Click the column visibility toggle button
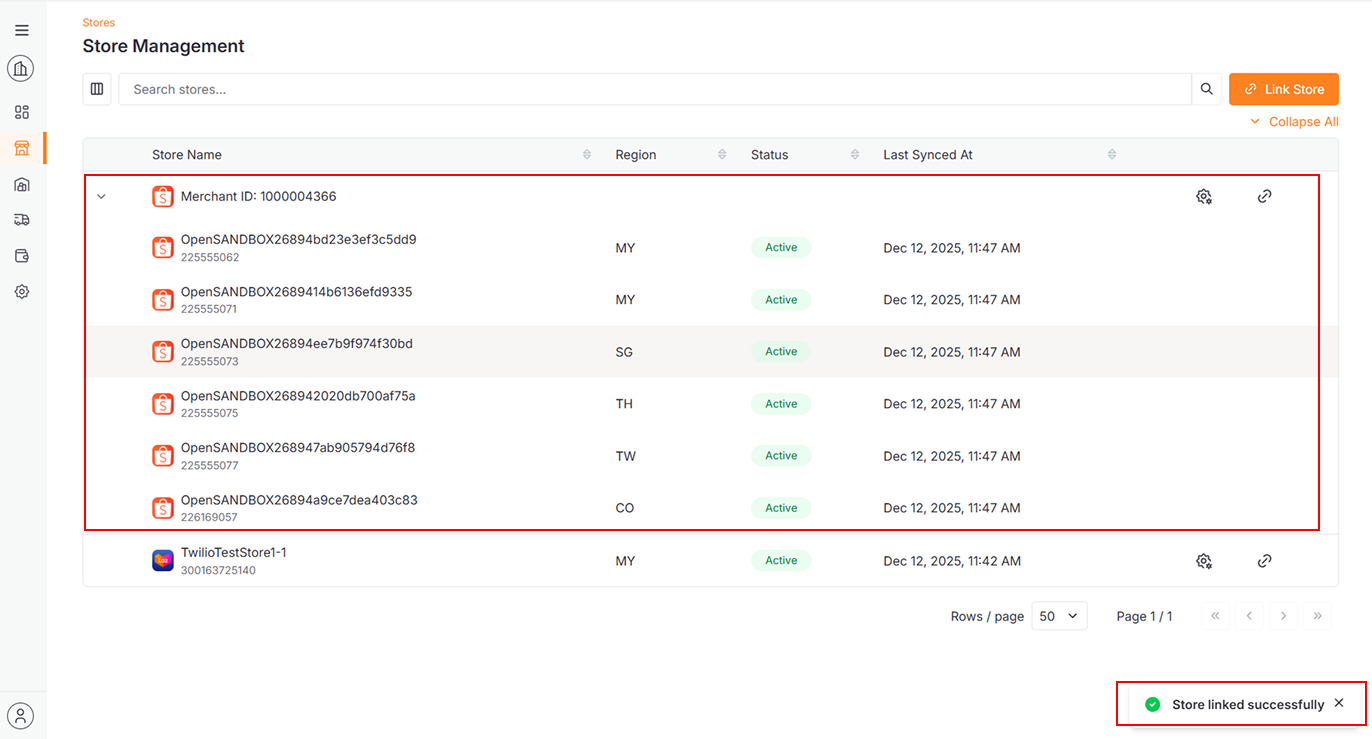 97,89
